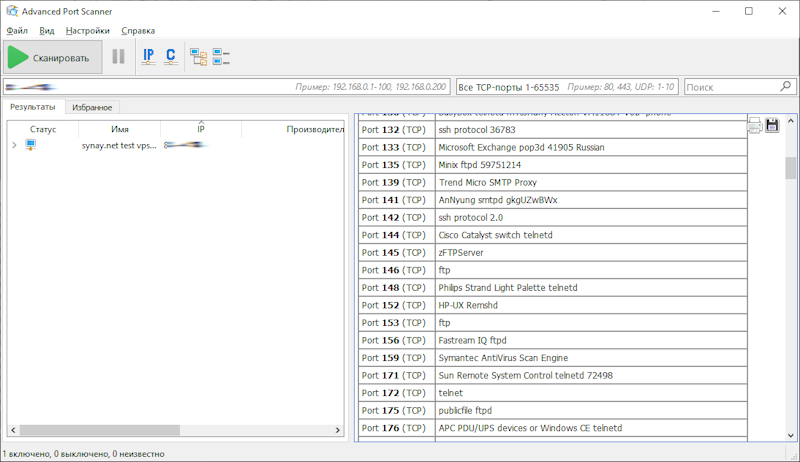The width and height of the screenshot is (800, 462).
Task: Select the computer icon in results row
Action: [x=31, y=145]
